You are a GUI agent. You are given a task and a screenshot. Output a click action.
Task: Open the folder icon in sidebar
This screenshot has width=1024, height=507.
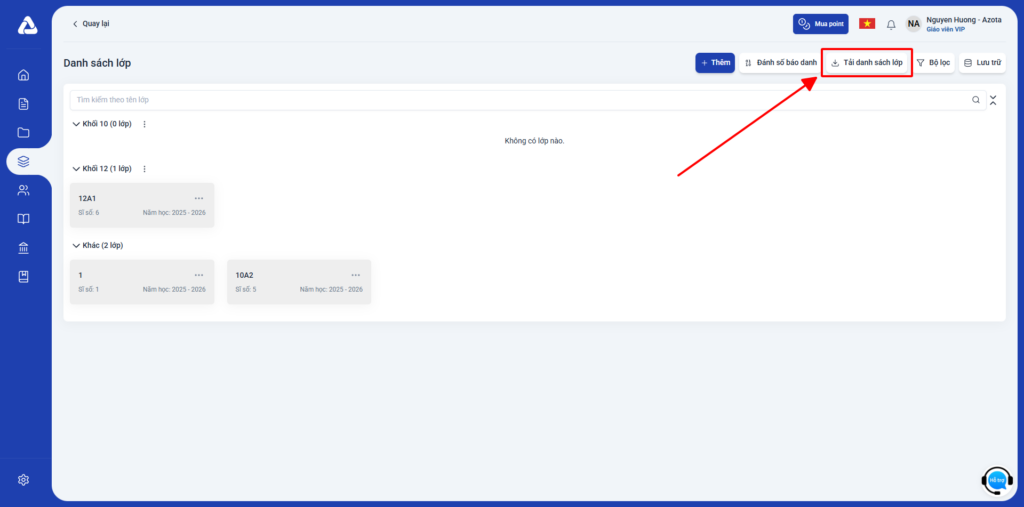(24, 132)
